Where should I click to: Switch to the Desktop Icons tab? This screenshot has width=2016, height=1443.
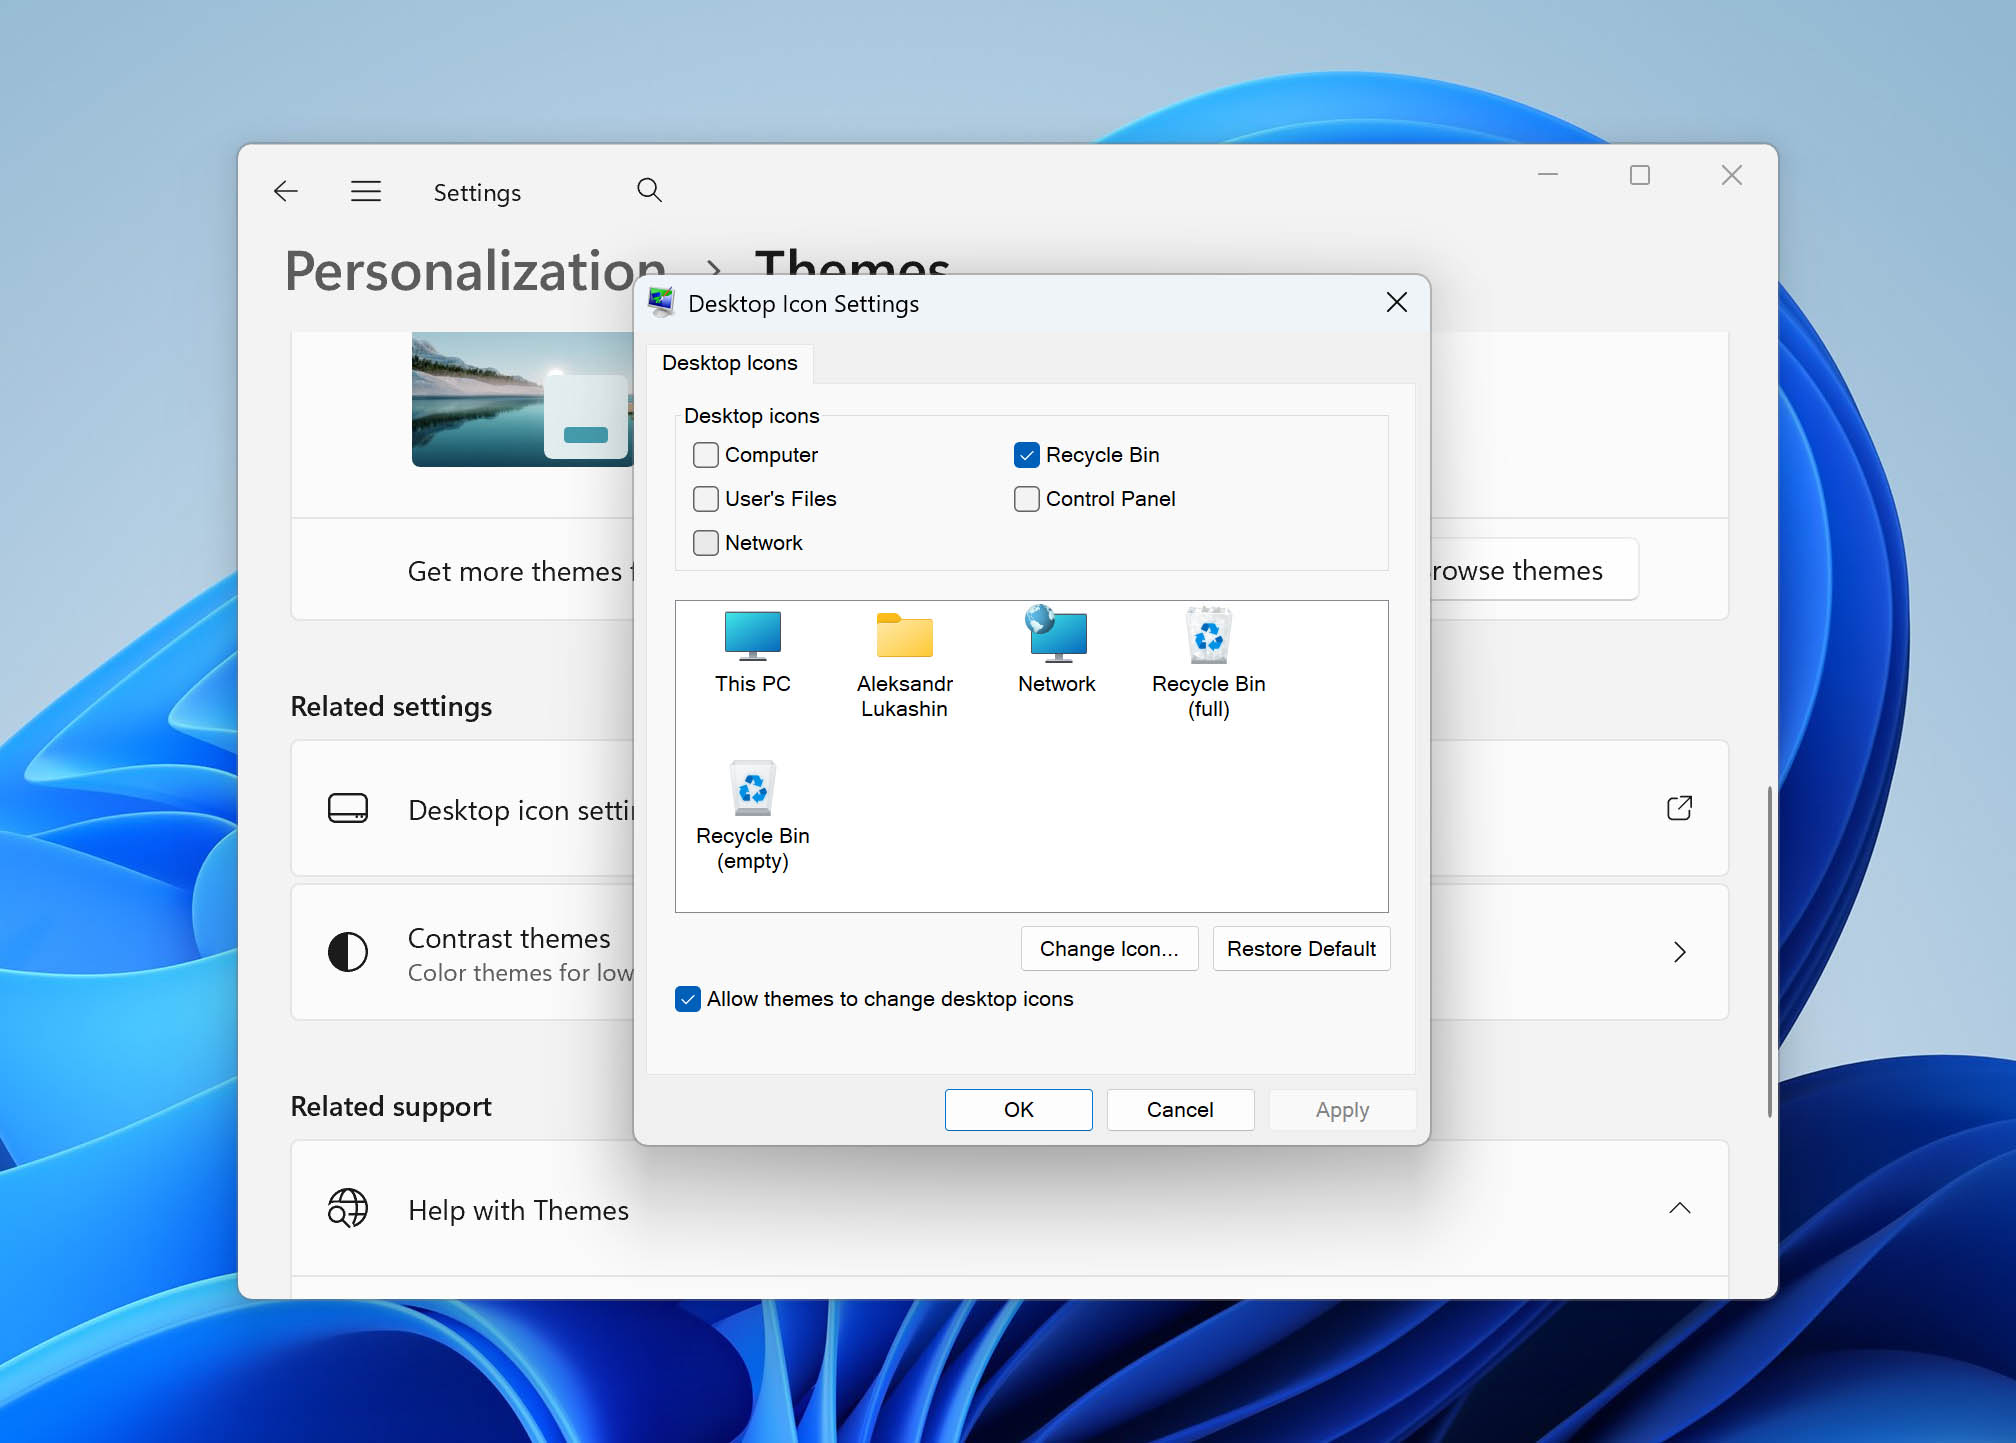[x=730, y=363]
